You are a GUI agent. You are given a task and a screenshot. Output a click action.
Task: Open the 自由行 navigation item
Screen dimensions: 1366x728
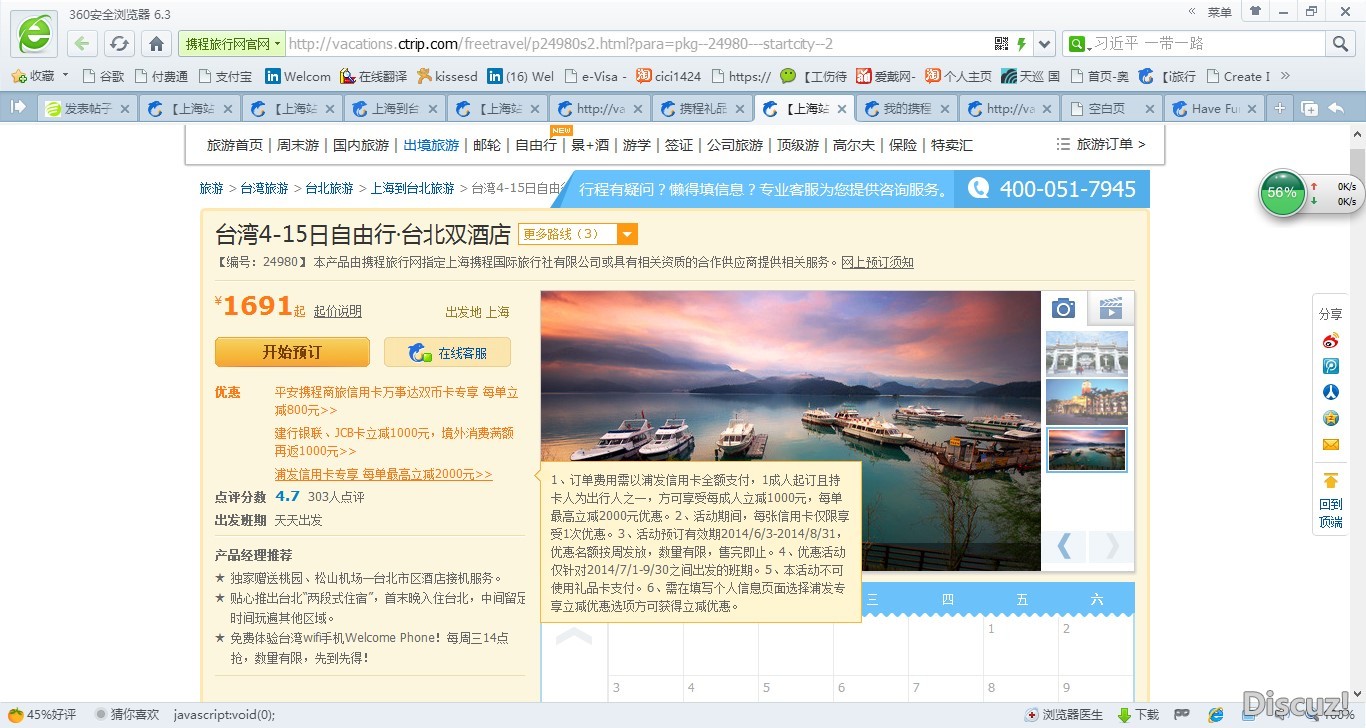pyautogui.click(x=536, y=145)
